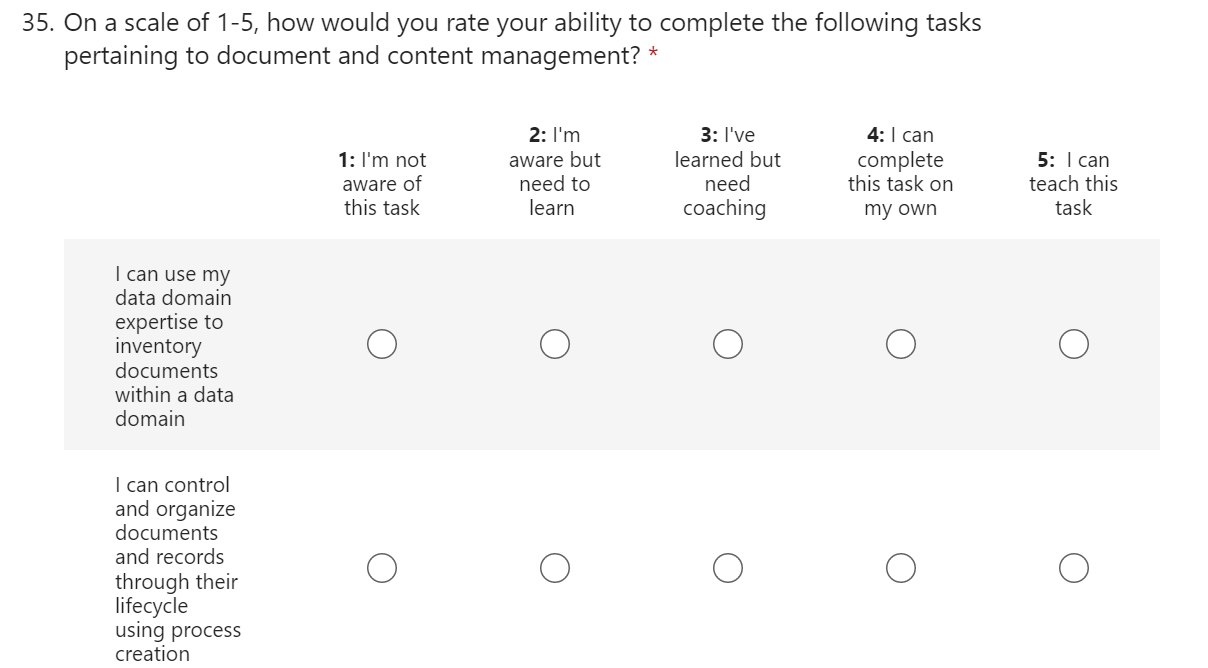Select rating 2 for control and organize documents
Screen dimensions: 1208x668
click(x=555, y=568)
